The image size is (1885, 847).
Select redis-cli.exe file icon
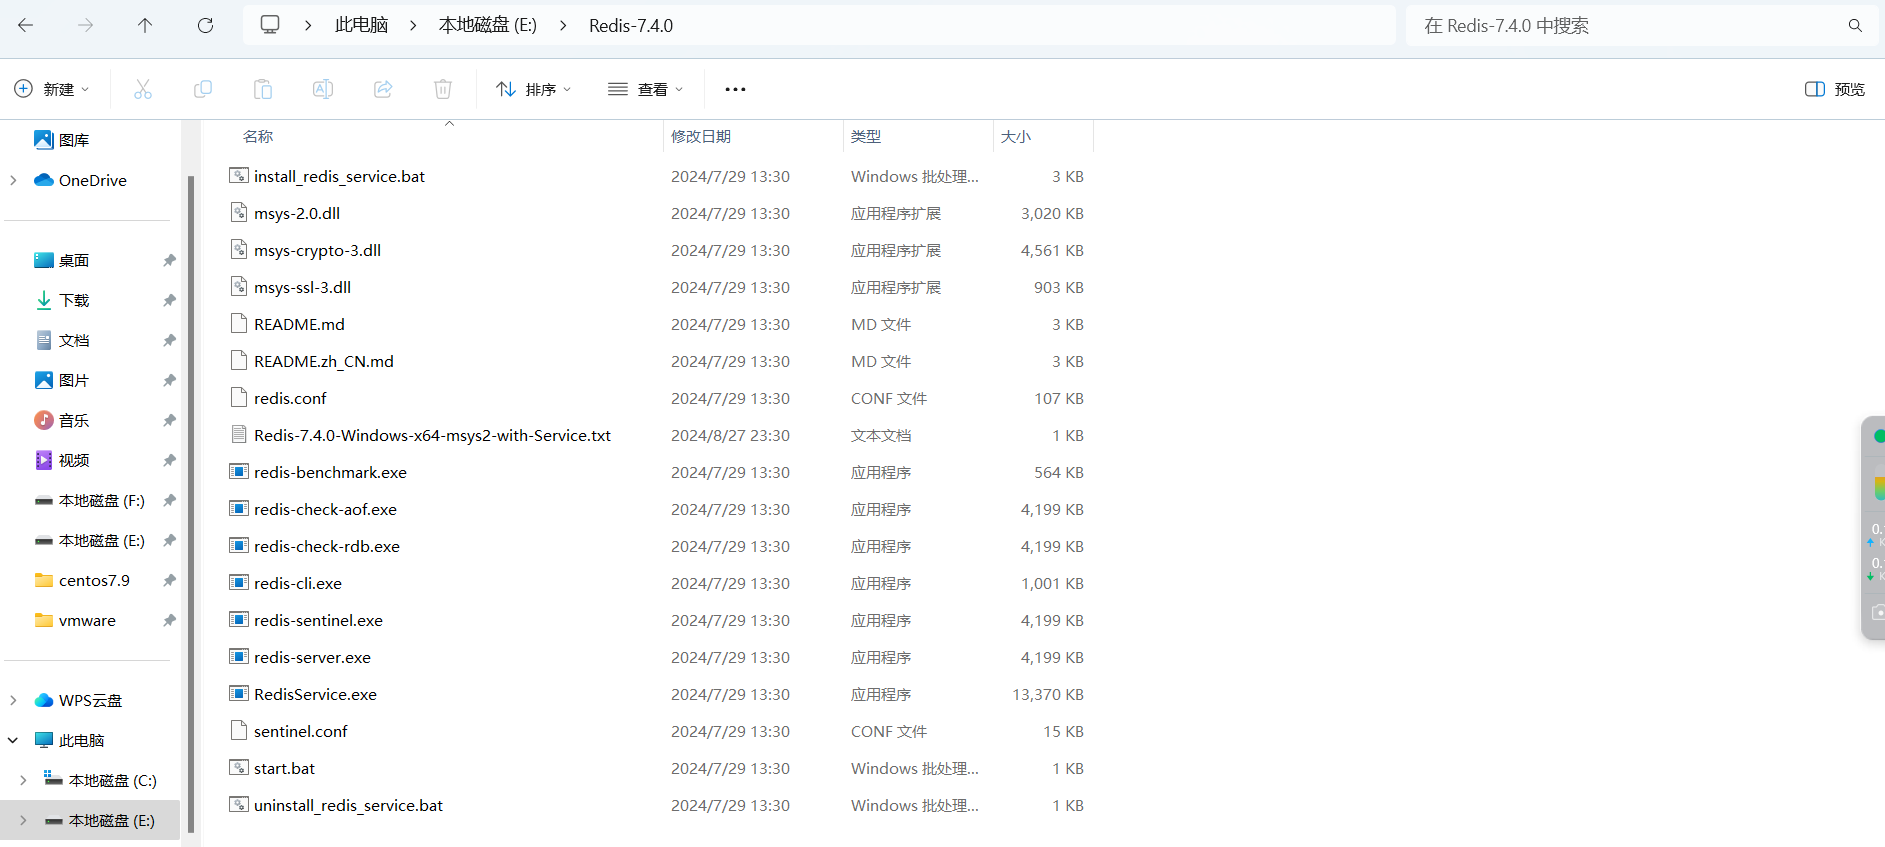(239, 583)
